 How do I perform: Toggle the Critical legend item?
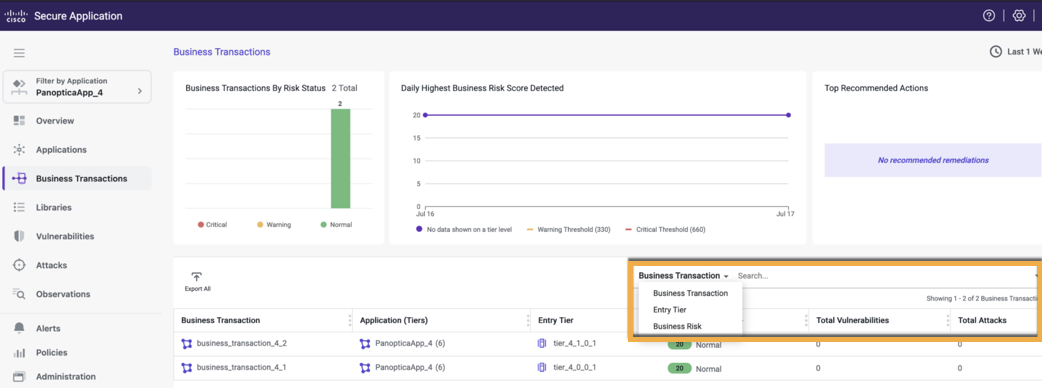[213, 225]
